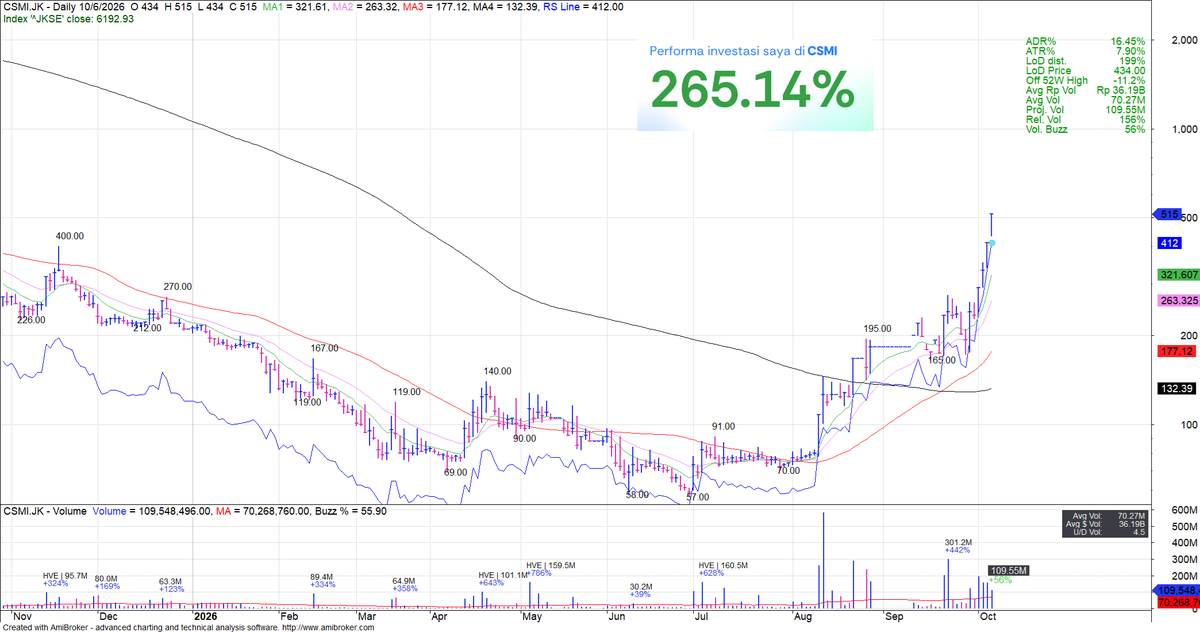
Task: Click the 400.00 swing high label
Action: pos(70,236)
